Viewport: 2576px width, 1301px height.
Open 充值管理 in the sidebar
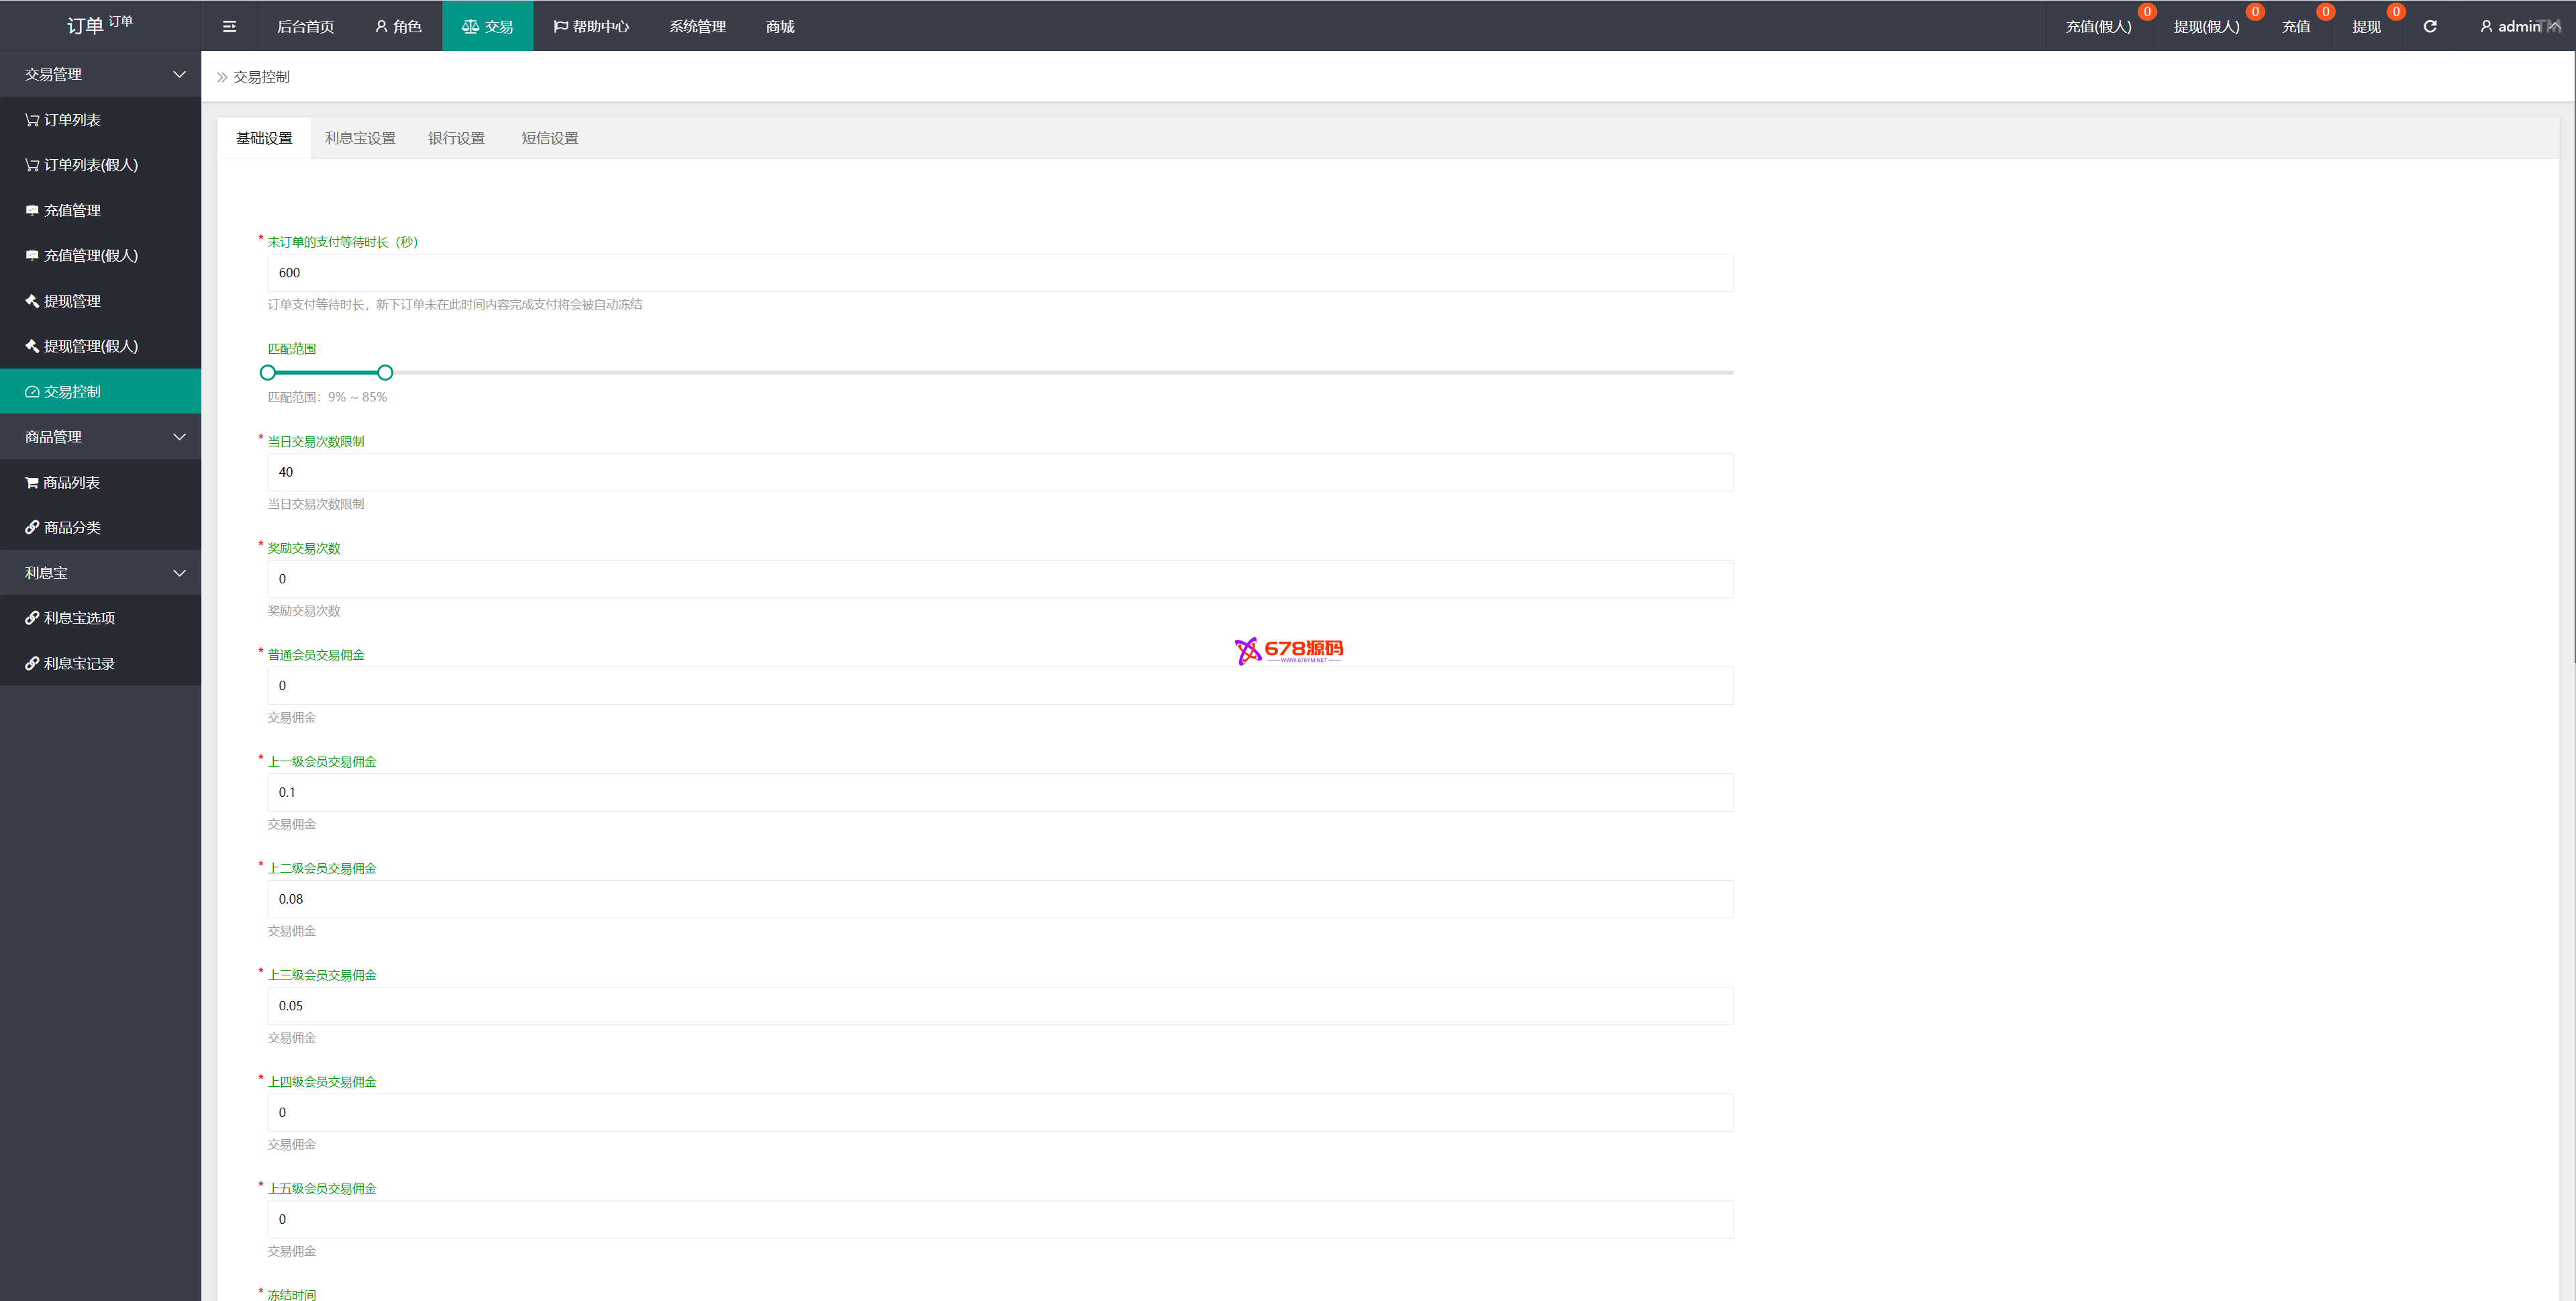point(72,211)
